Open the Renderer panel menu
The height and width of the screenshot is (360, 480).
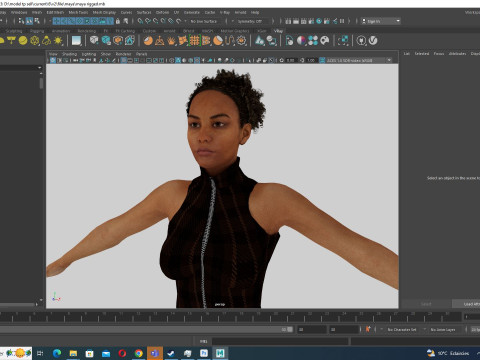(123, 54)
